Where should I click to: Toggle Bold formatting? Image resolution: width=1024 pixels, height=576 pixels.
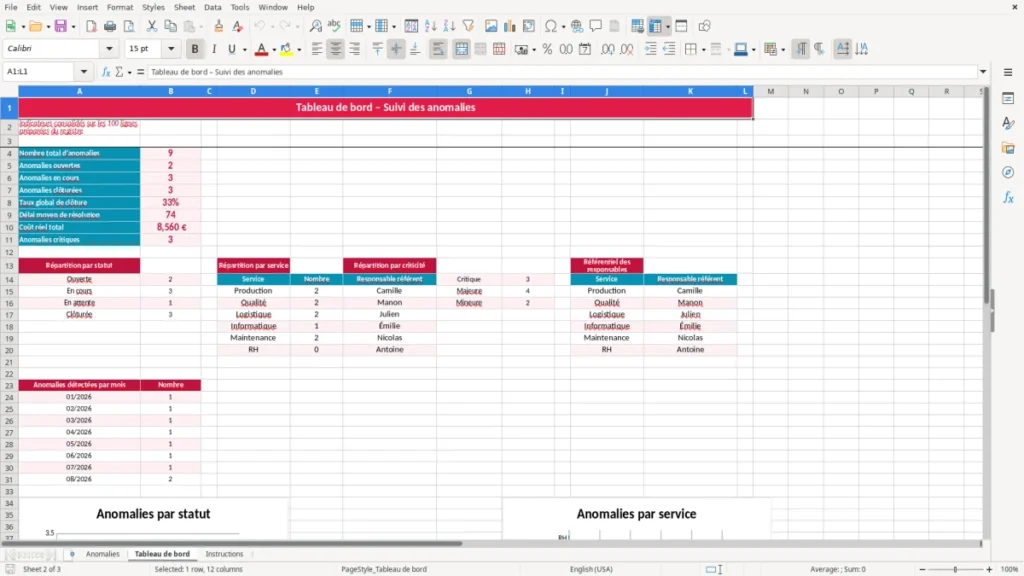click(x=195, y=49)
